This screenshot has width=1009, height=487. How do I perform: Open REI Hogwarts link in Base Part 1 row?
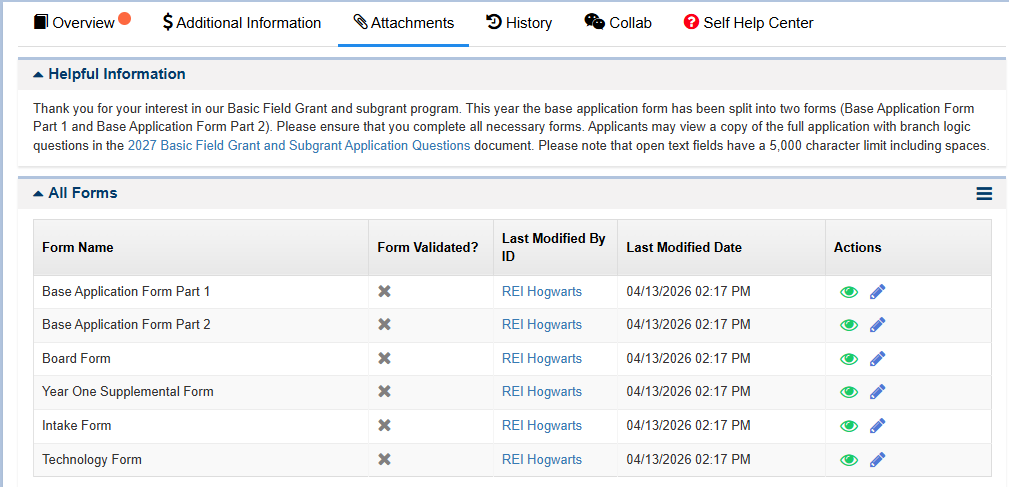pyautogui.click(x=542, y=291)
